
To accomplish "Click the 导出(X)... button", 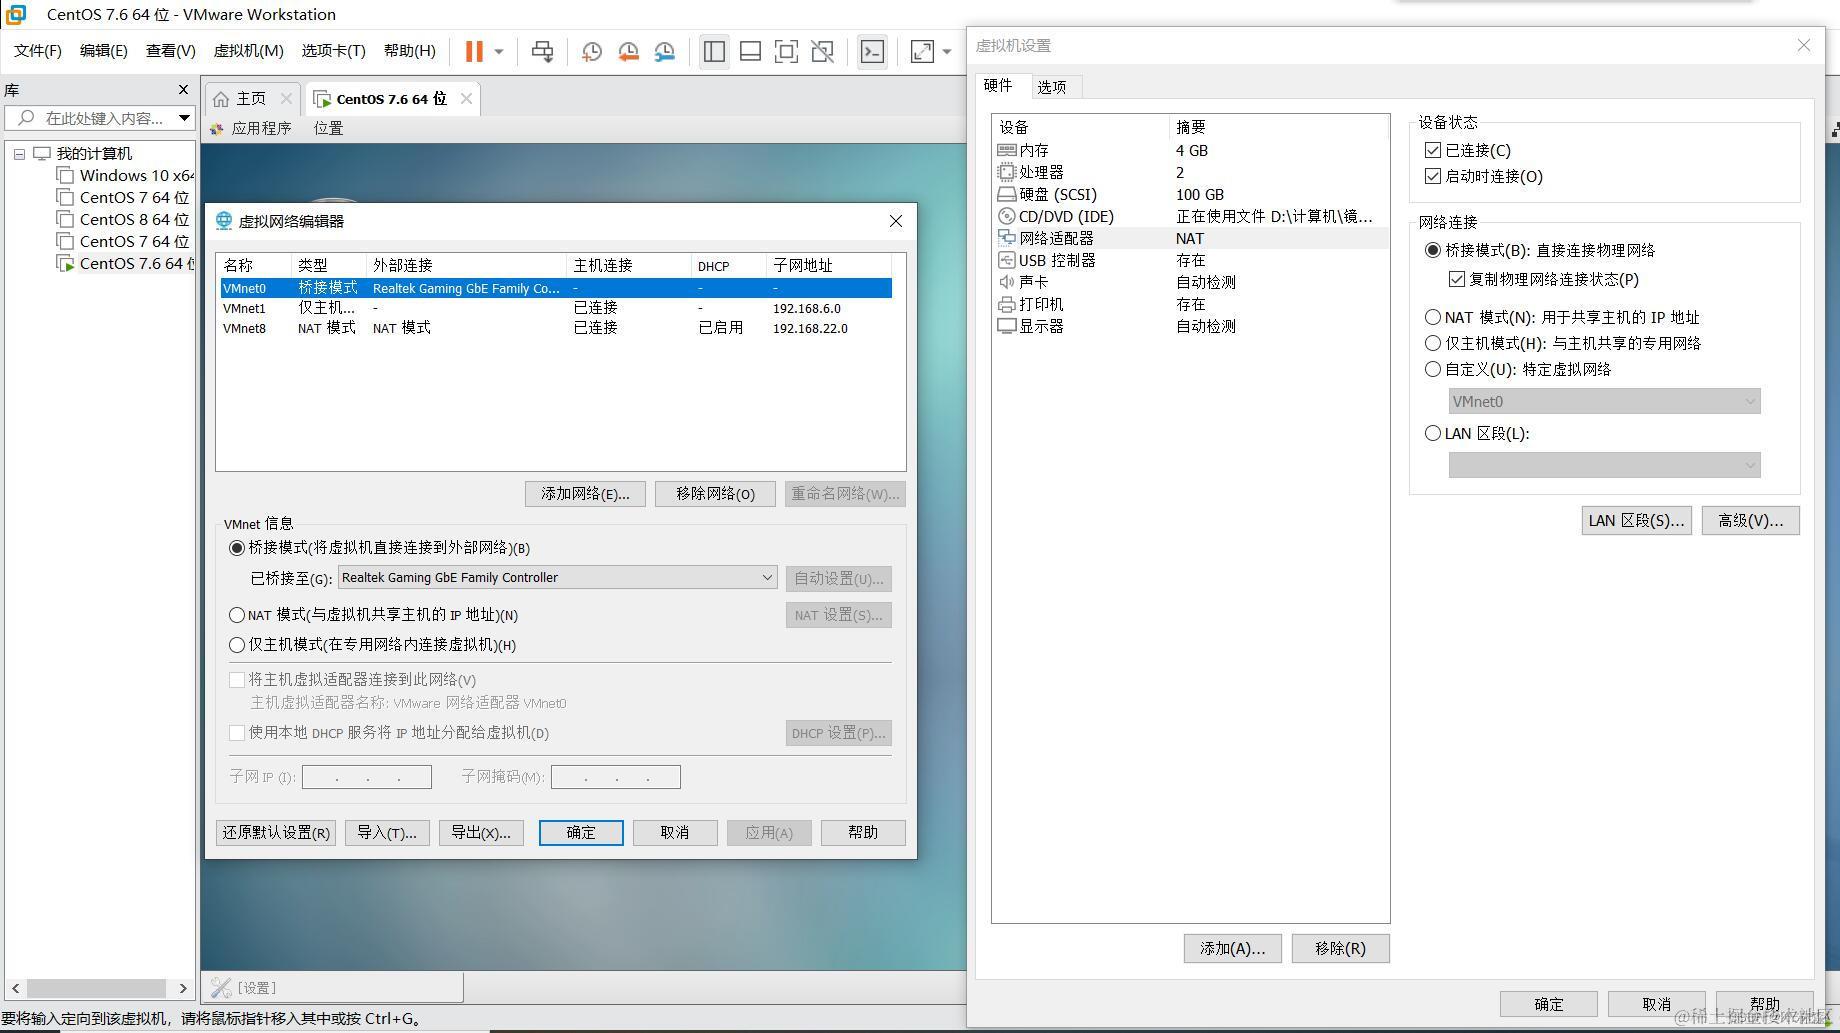I will pyautogui.click(x=481, y=832).
